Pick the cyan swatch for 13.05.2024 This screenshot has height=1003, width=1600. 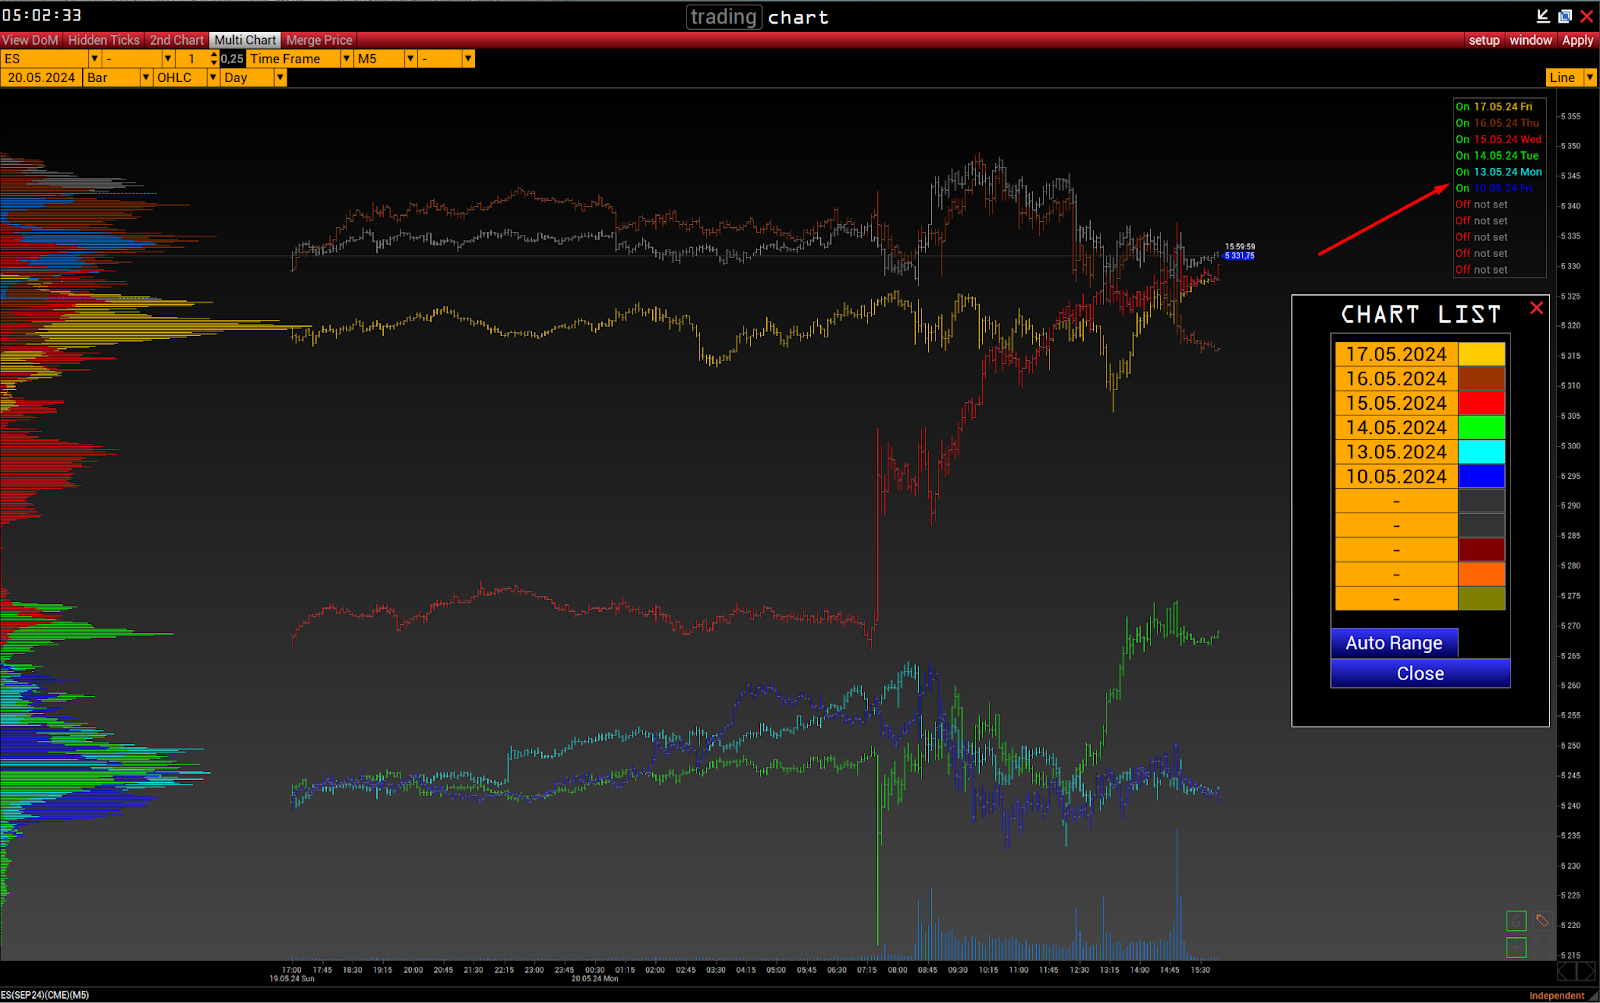tap(1481, 452)
